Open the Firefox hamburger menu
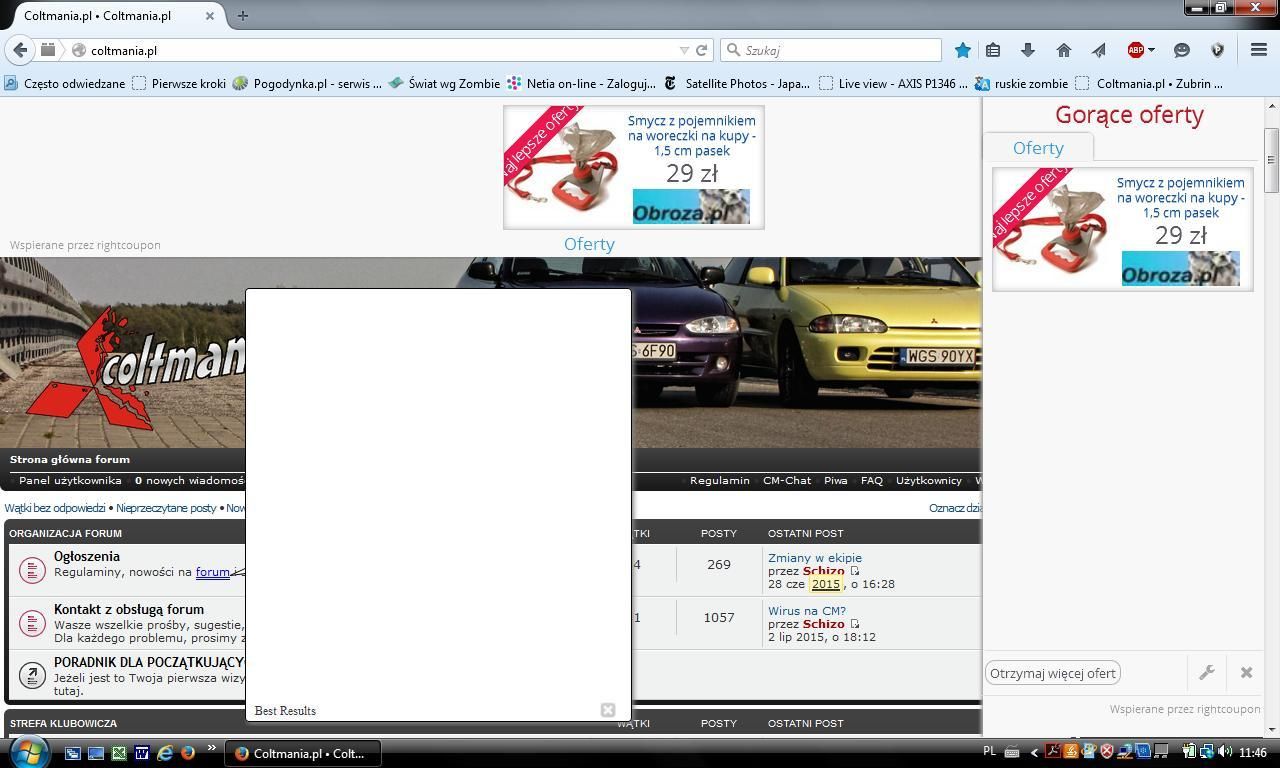Screen dimensions: 1280x768 (1259, 50)
